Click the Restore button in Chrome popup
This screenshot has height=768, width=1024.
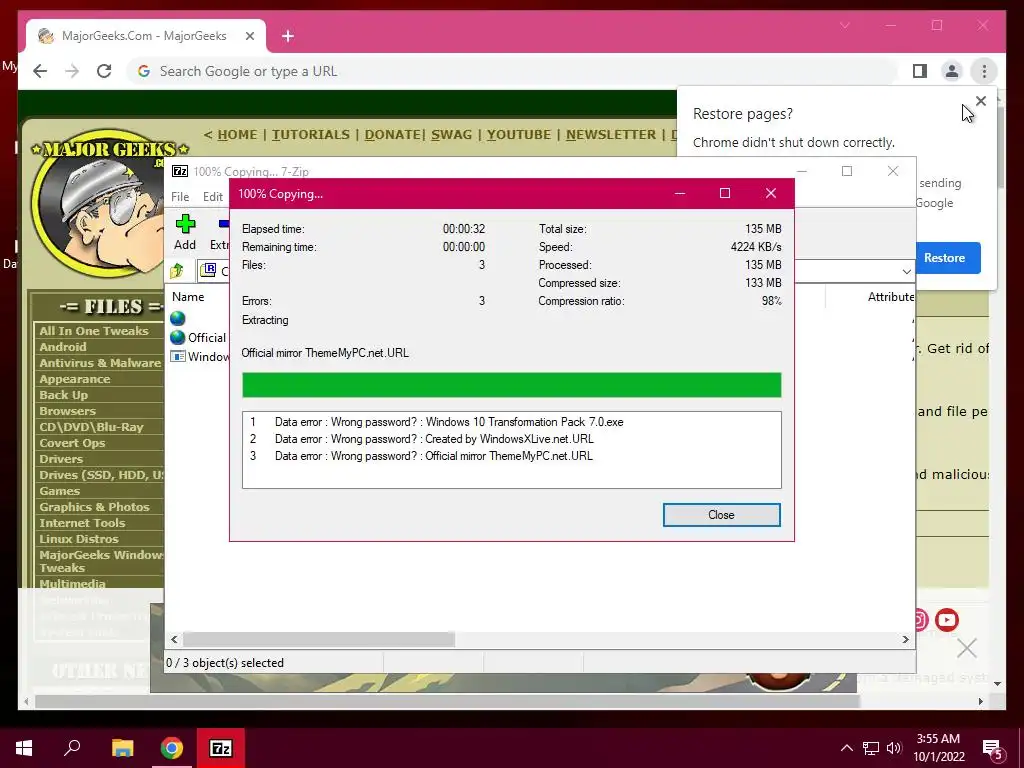pyautogui.click(x=944, y=257)
